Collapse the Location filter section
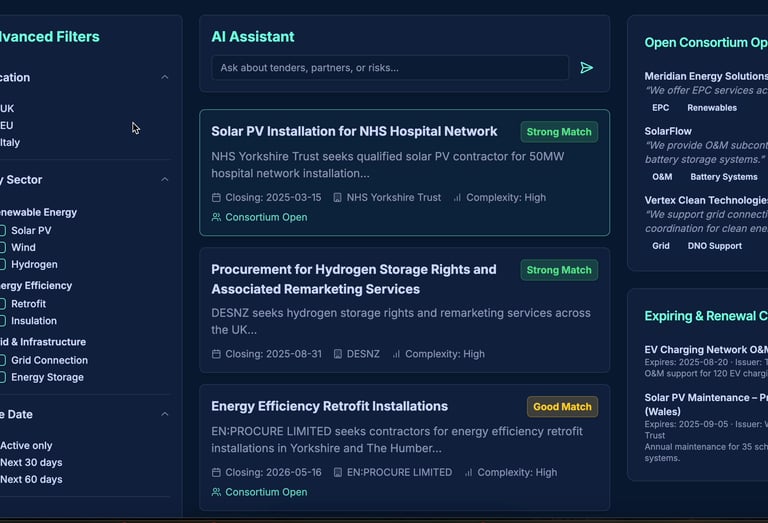 point(165,78)
